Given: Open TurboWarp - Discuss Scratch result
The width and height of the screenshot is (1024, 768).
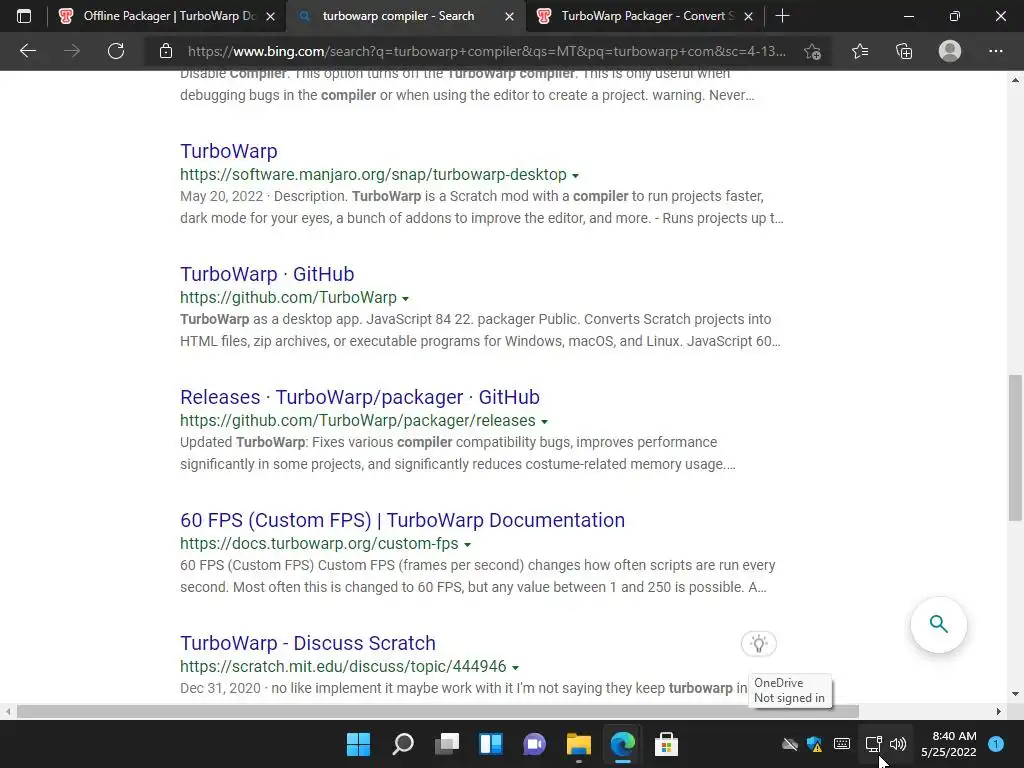Looking at the screenshot, I should tap(308, 643).
